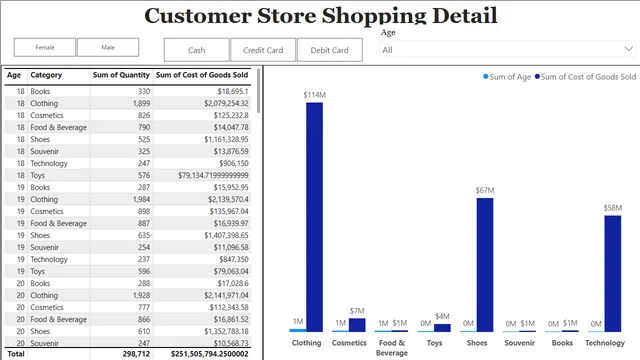Select cell $17,028.6 in table
The image size is (640, 360).
[x=233, y=283]
